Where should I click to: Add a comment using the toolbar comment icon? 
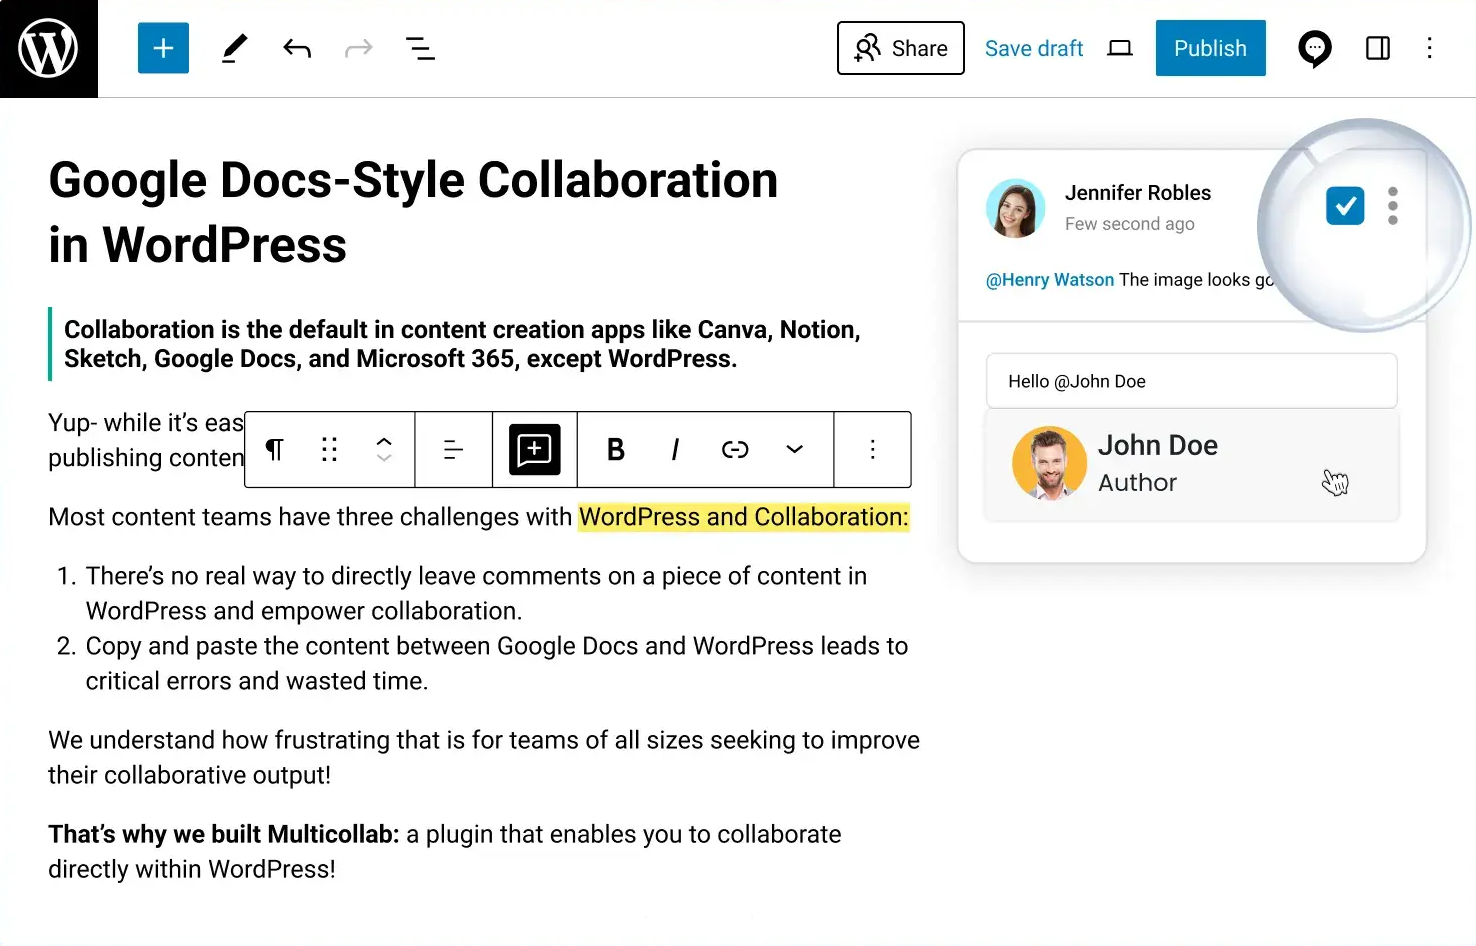point(534,450)
